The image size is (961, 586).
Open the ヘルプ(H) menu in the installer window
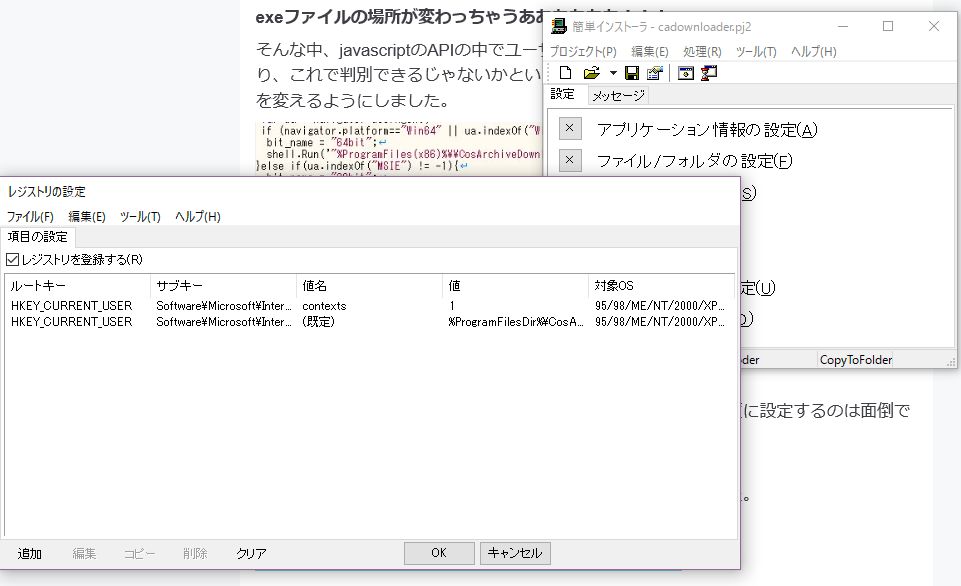(x=813, y=51)
